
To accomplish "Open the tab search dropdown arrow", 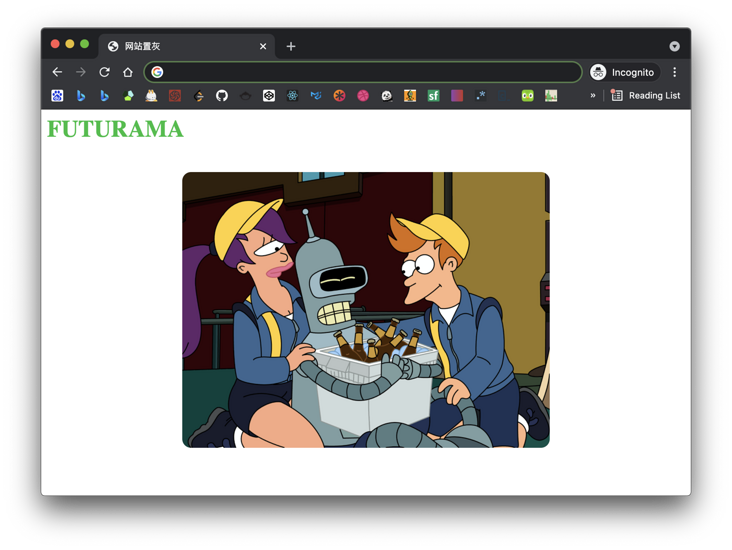I will click(x=674, y=46).
